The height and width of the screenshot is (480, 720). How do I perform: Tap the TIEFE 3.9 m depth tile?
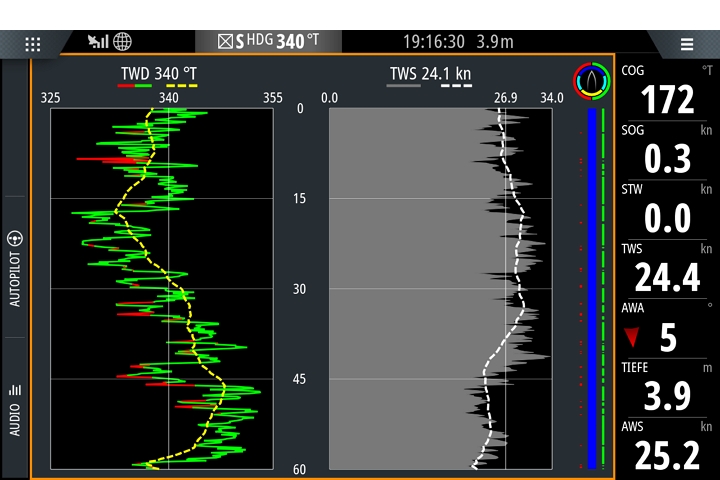click(667, 388)
